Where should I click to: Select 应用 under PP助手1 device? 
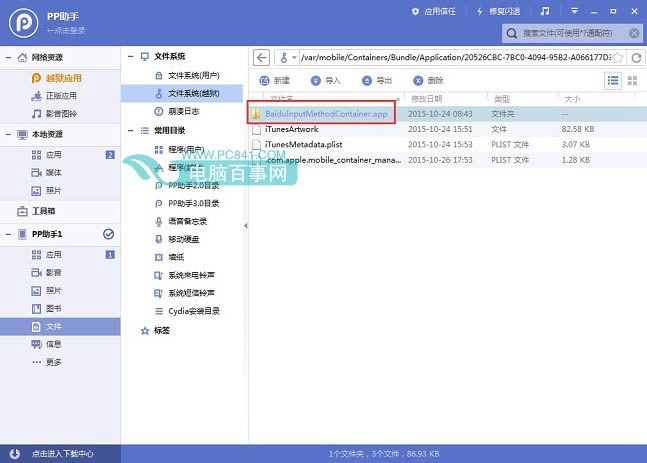[47, 255]
